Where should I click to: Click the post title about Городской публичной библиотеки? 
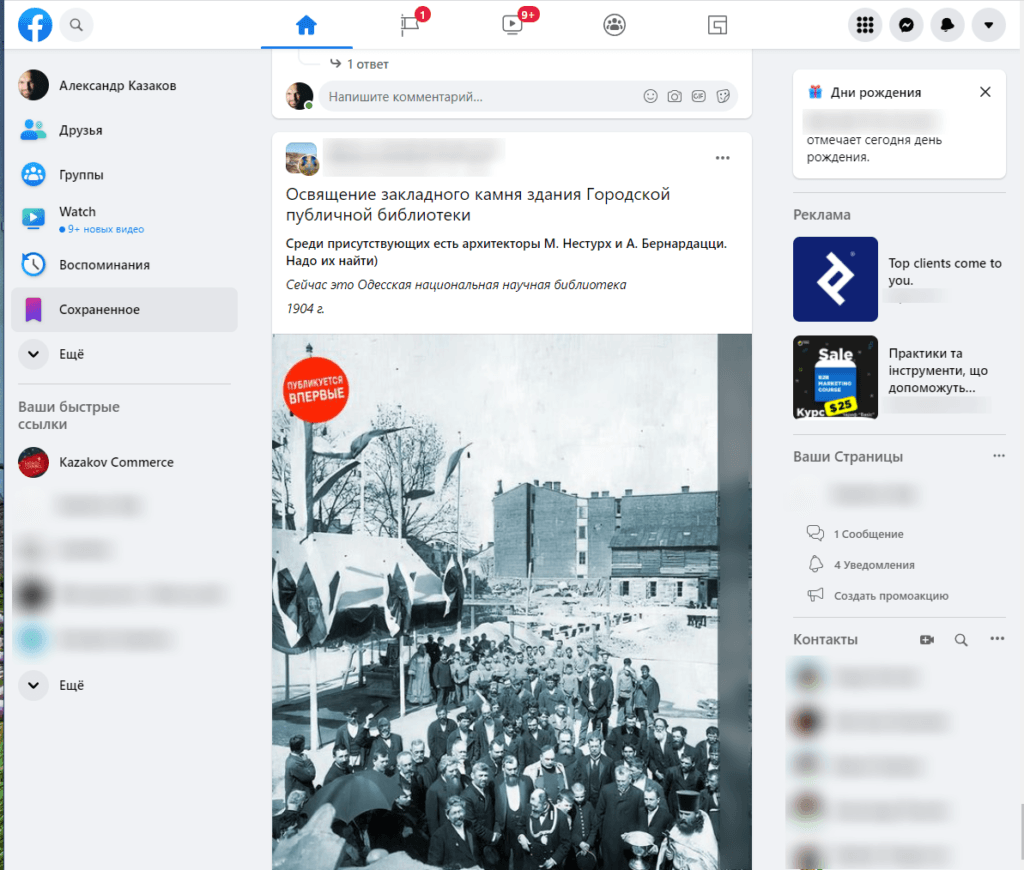[x=478, y=204]
